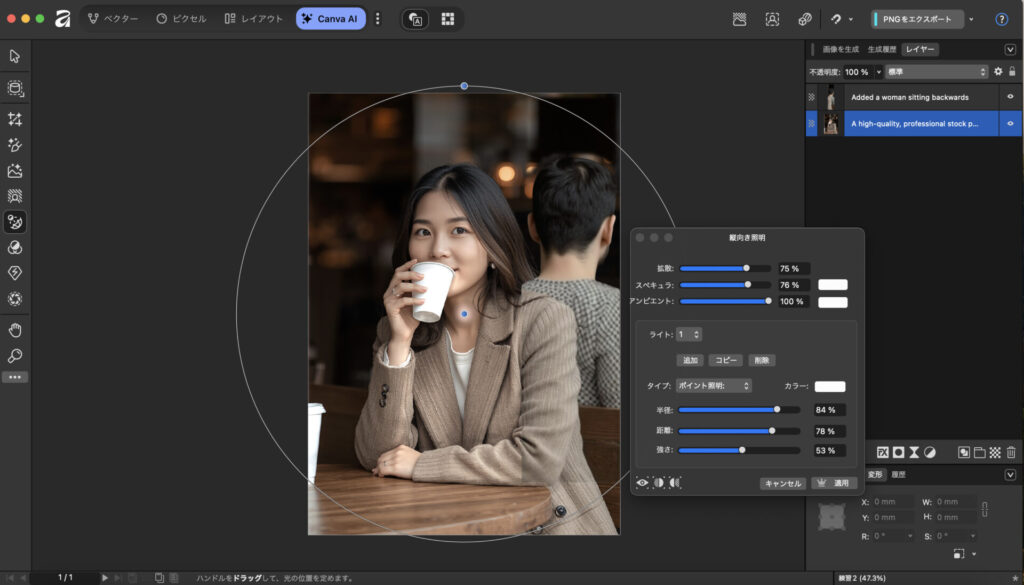Image resolution: width=1024 pixels, height=585 pixels.
Task: Click the キャンセル button
Action: tap(782, 483)
